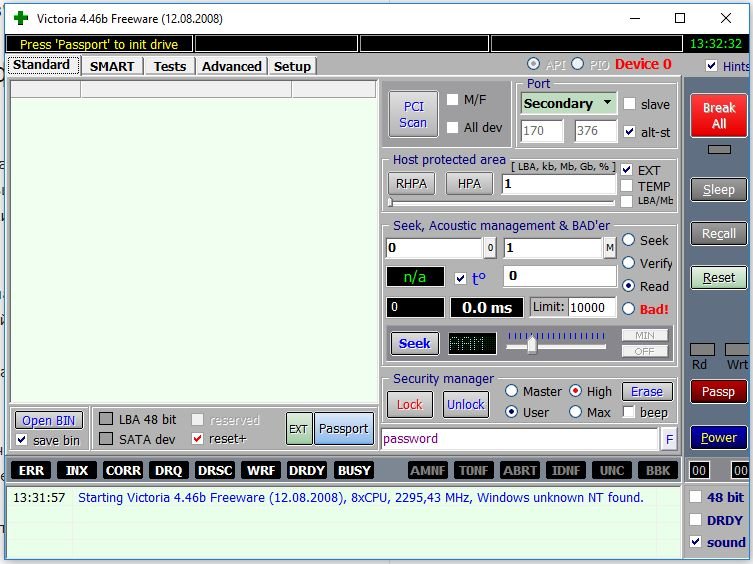Click the Erase security button

tap(647, 392)
